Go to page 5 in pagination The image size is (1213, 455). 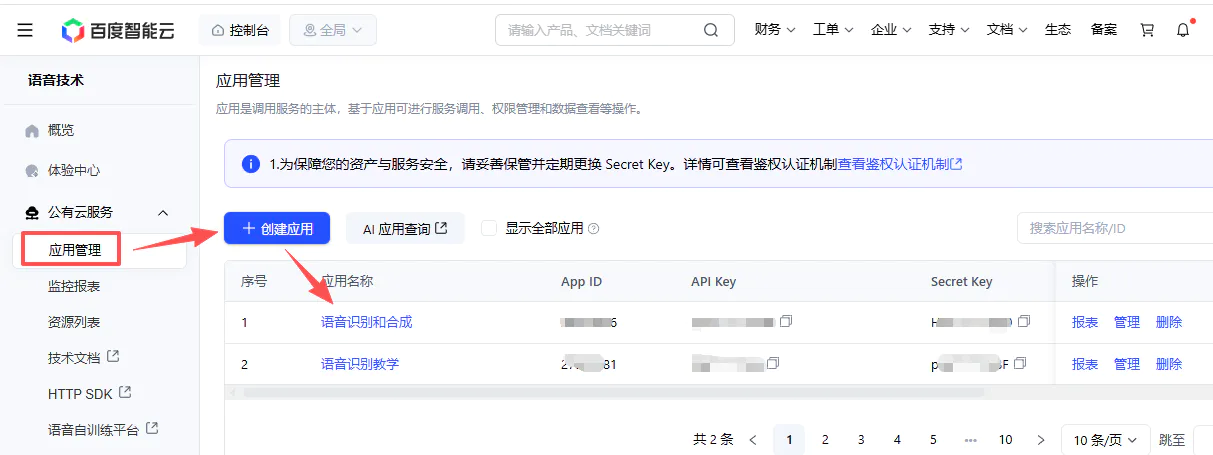pyautogui.click(x=933, y=440)
